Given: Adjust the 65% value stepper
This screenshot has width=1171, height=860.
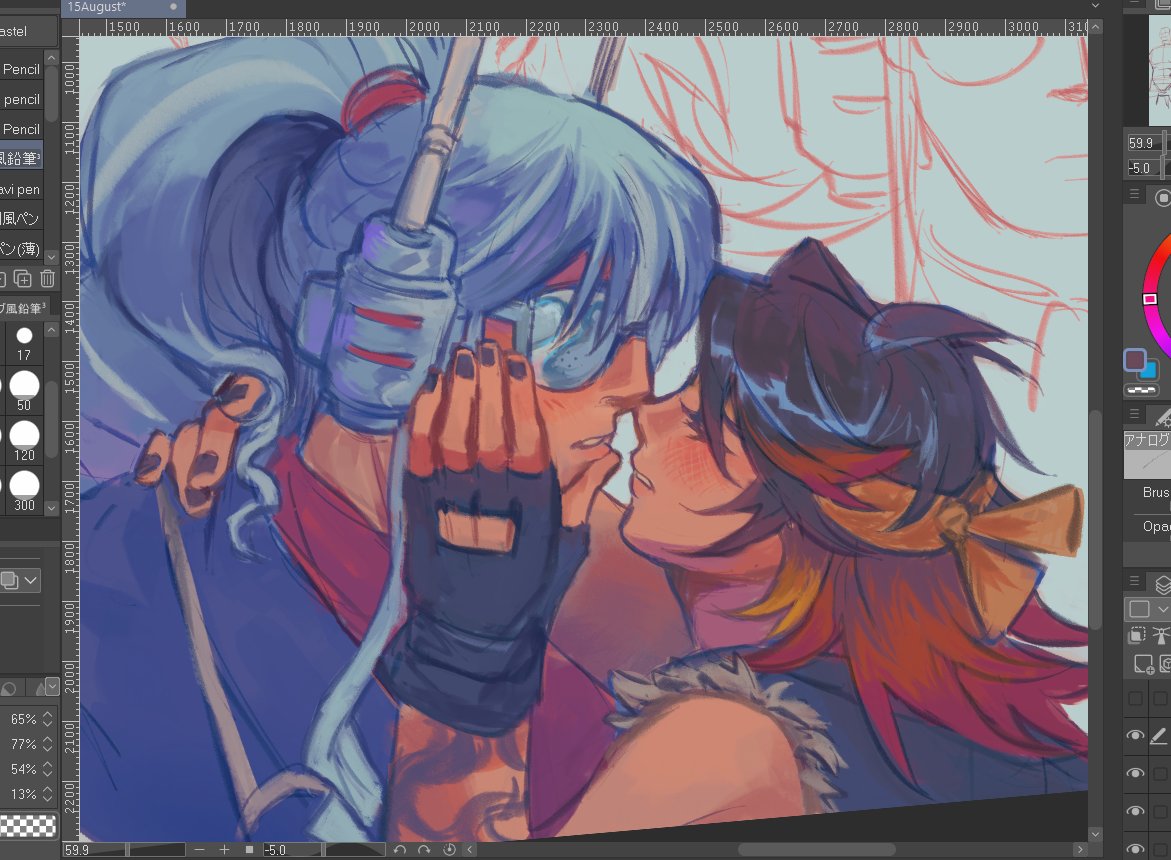Looking at the screenshot, I should (x=48, y=719).
